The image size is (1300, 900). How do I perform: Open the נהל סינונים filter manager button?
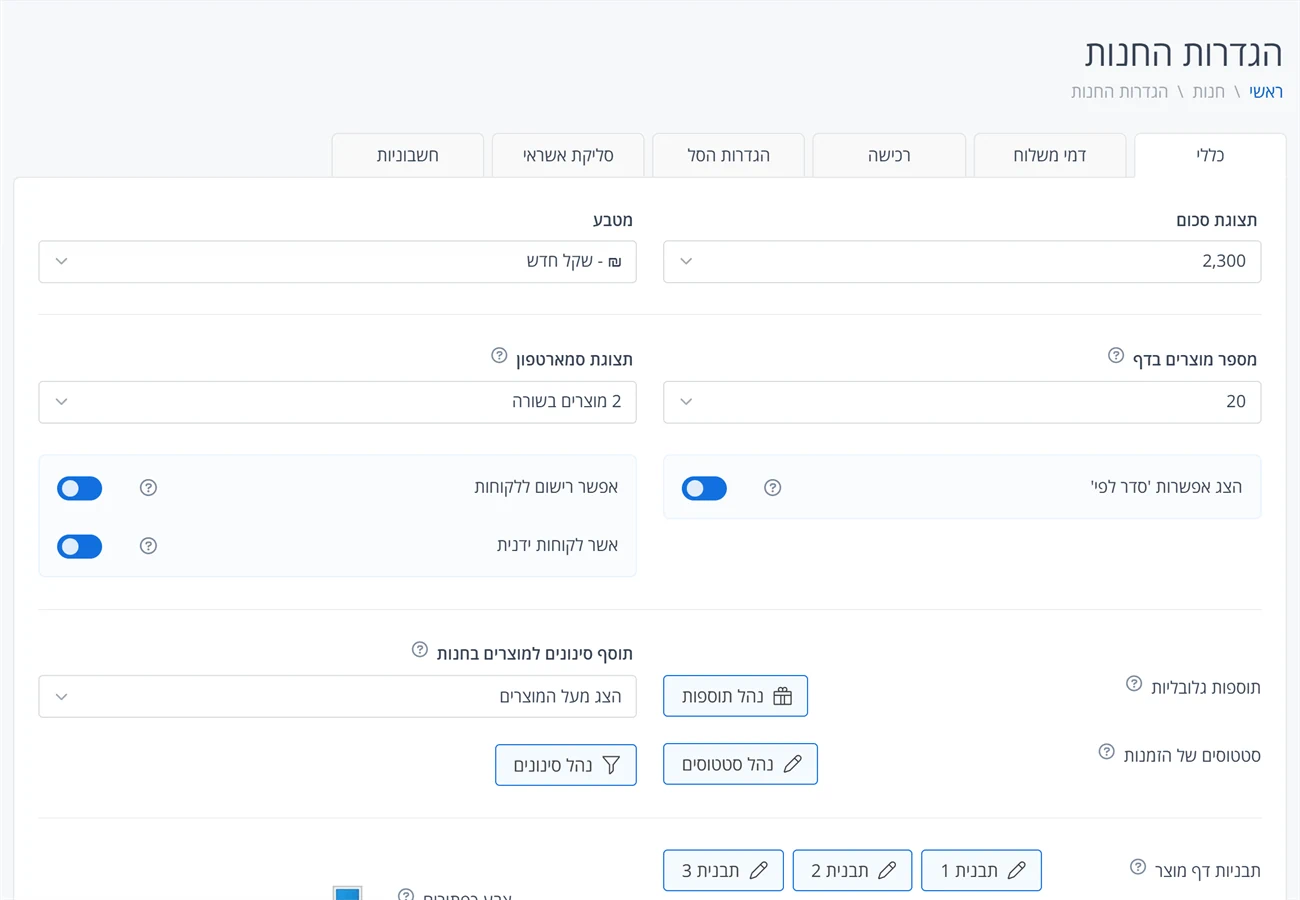coord(566,765)
